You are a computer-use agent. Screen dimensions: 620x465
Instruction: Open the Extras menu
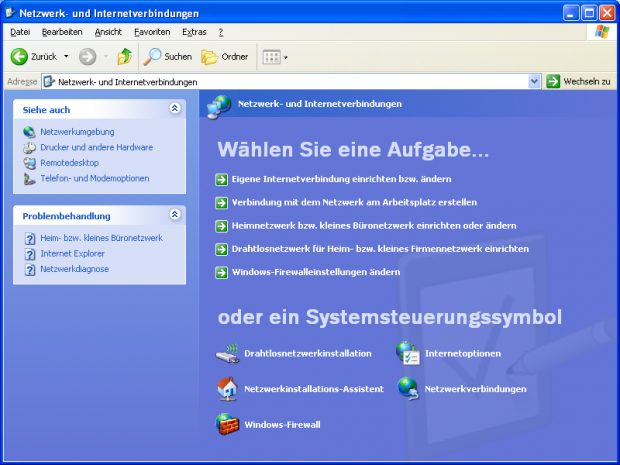(x=194, y=32)
